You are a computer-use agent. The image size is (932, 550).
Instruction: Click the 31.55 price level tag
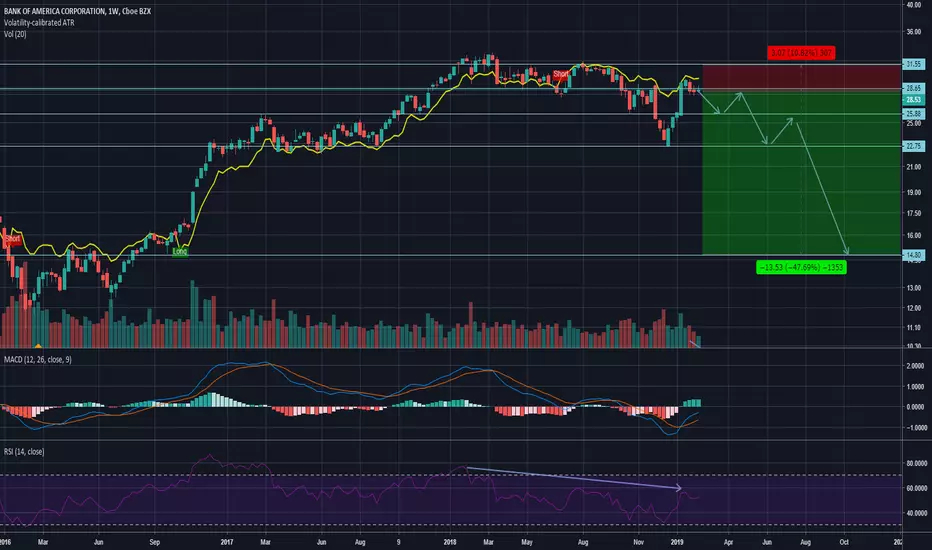point(913,64)
